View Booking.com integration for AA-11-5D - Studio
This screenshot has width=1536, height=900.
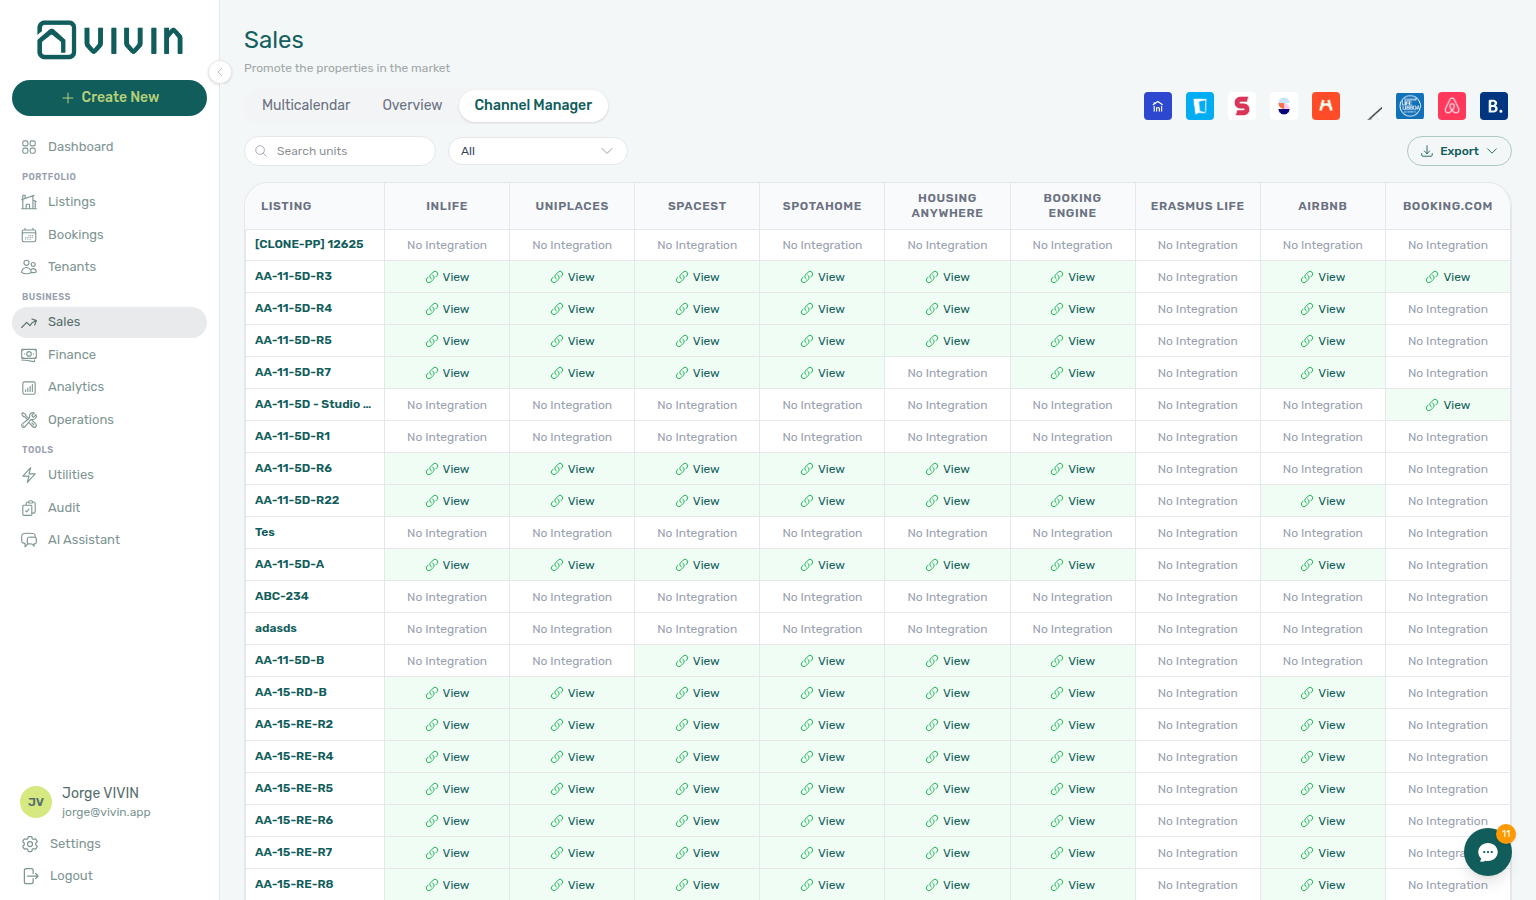[x=1447, y=405]
